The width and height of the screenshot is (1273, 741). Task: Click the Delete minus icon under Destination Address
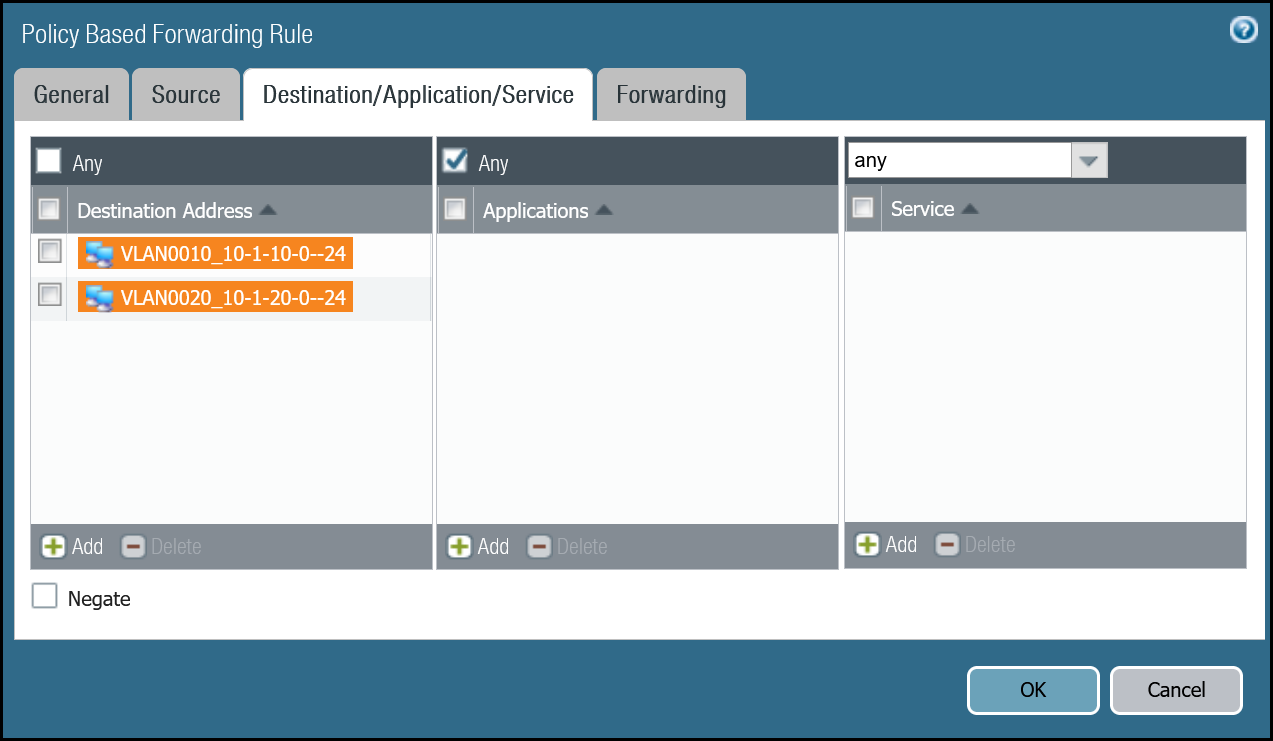click(x=133, y=547)
